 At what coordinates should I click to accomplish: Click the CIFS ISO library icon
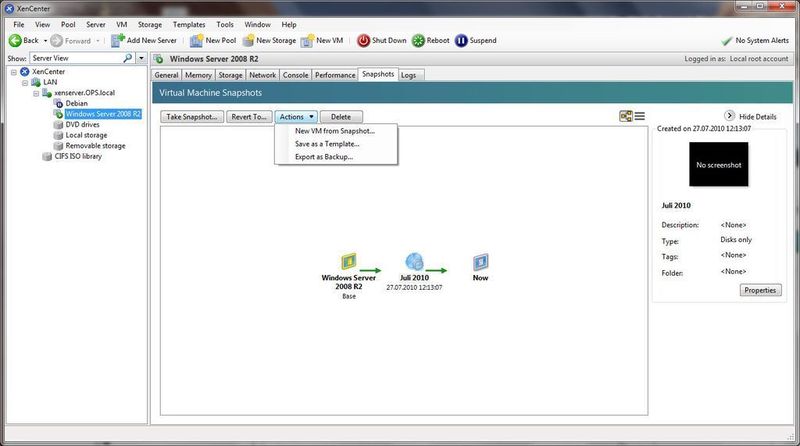pyautogui.click(x=47, y=156)
